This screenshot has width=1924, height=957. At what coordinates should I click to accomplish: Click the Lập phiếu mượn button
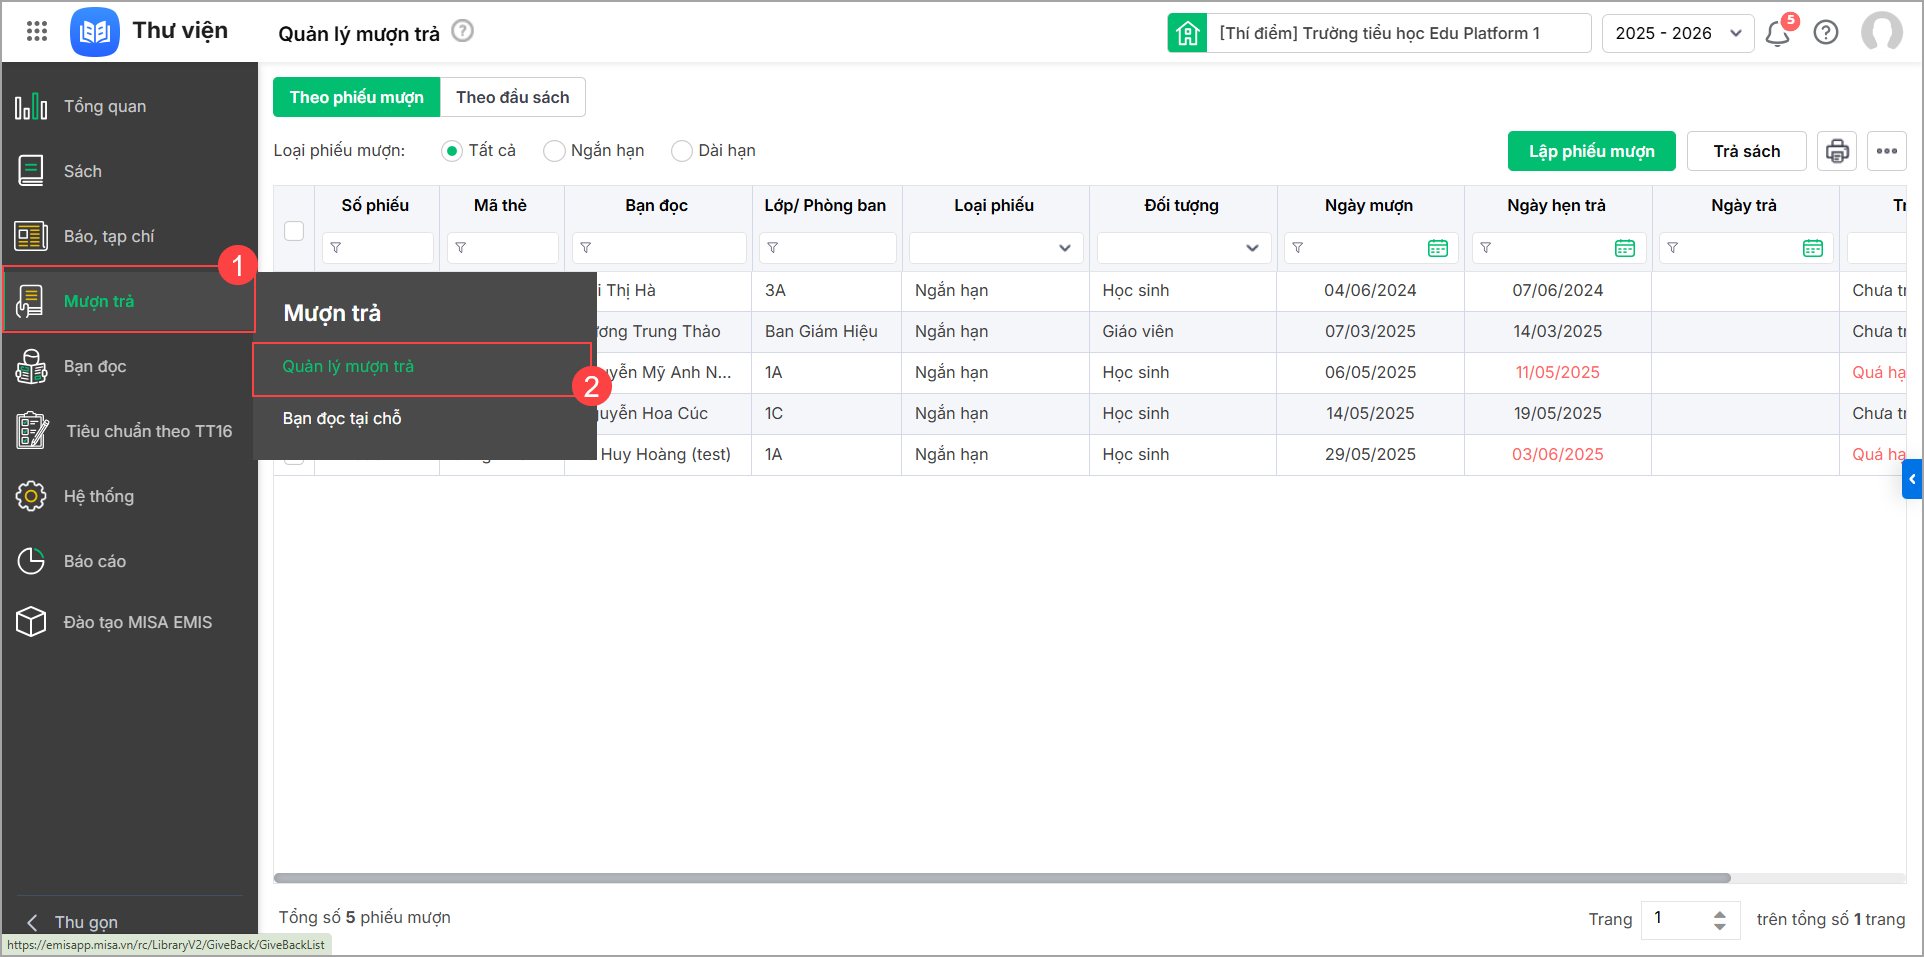[x=1591, y=151]
